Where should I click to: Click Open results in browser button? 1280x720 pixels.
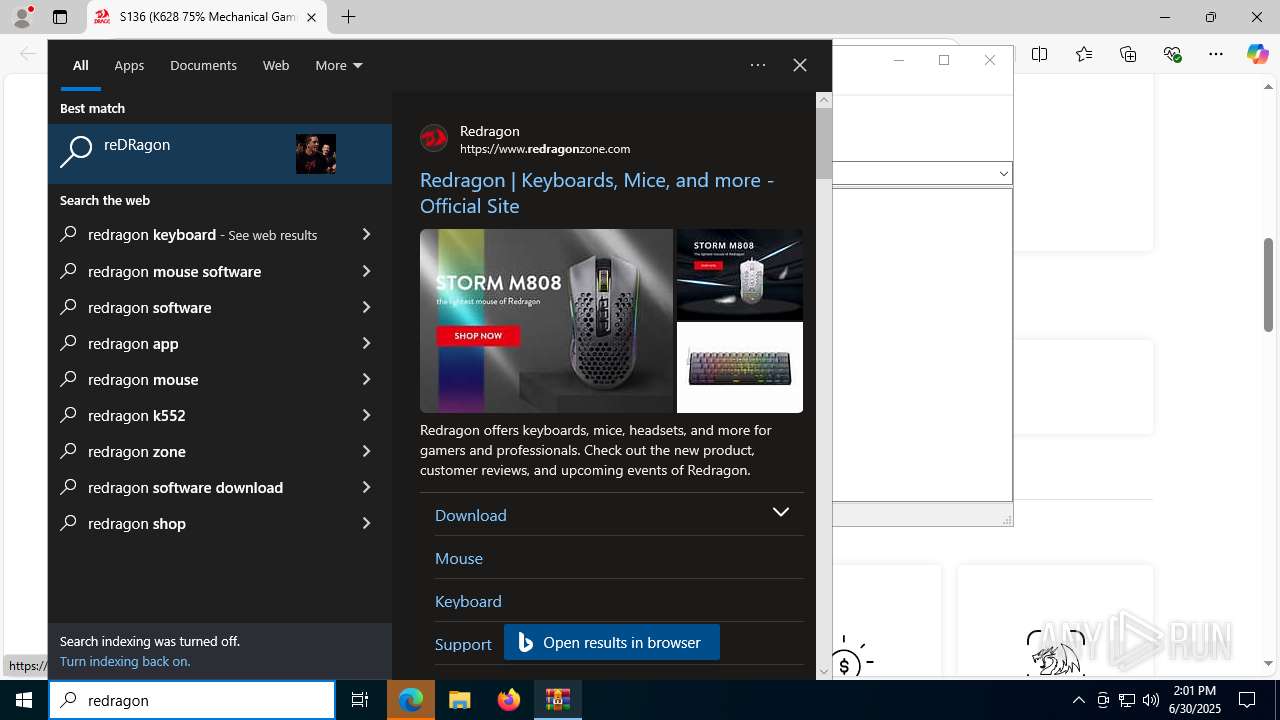click(612, 642)
